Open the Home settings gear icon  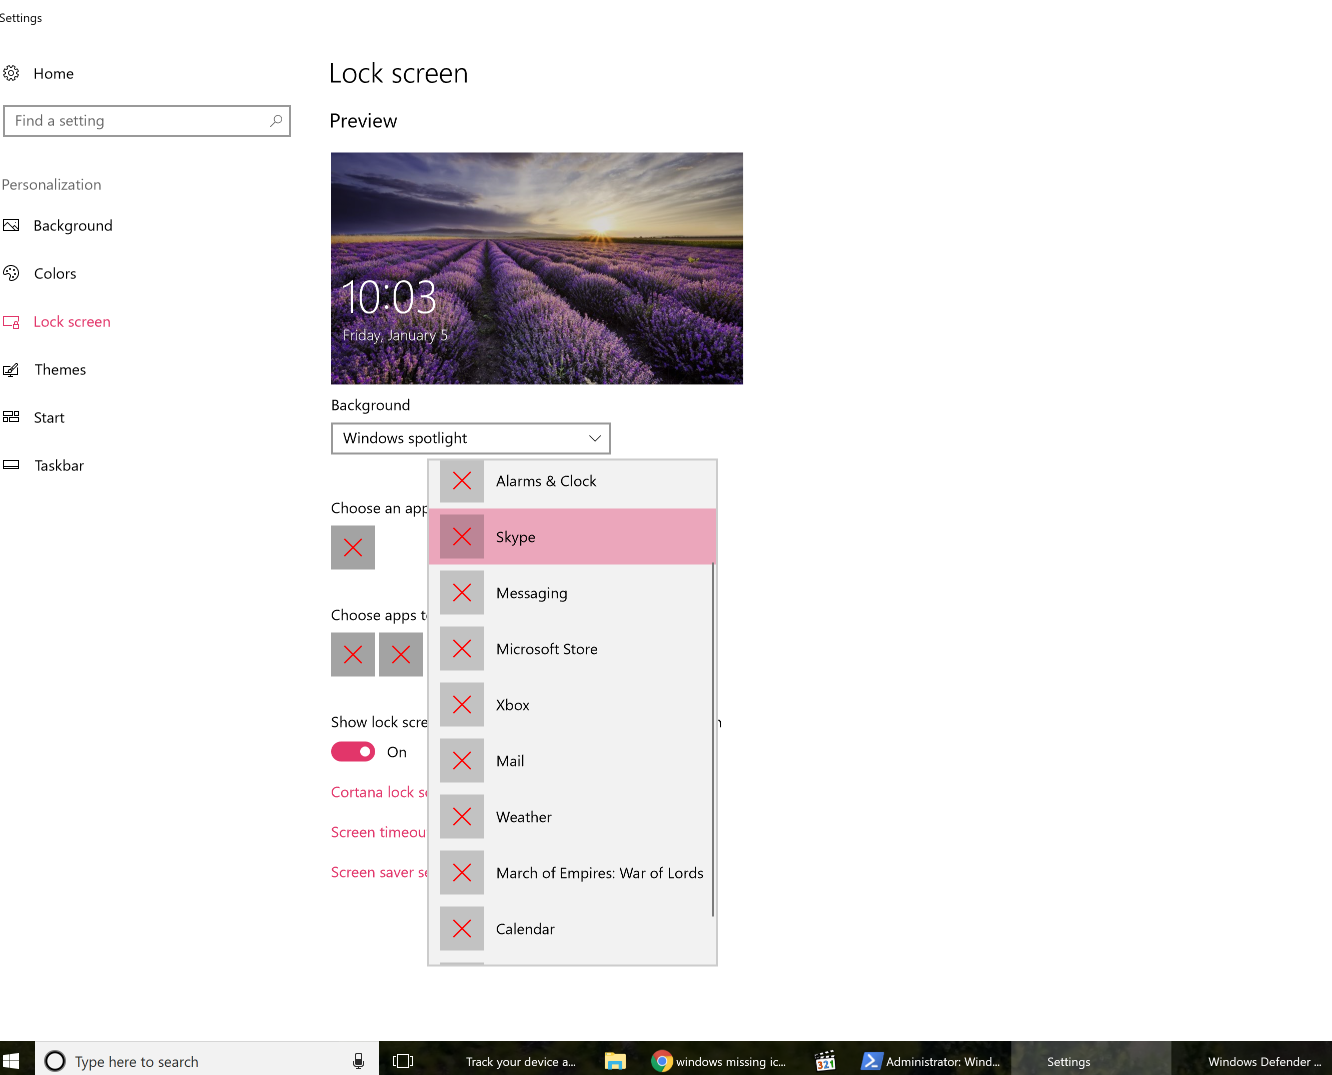tap(12, 73)
